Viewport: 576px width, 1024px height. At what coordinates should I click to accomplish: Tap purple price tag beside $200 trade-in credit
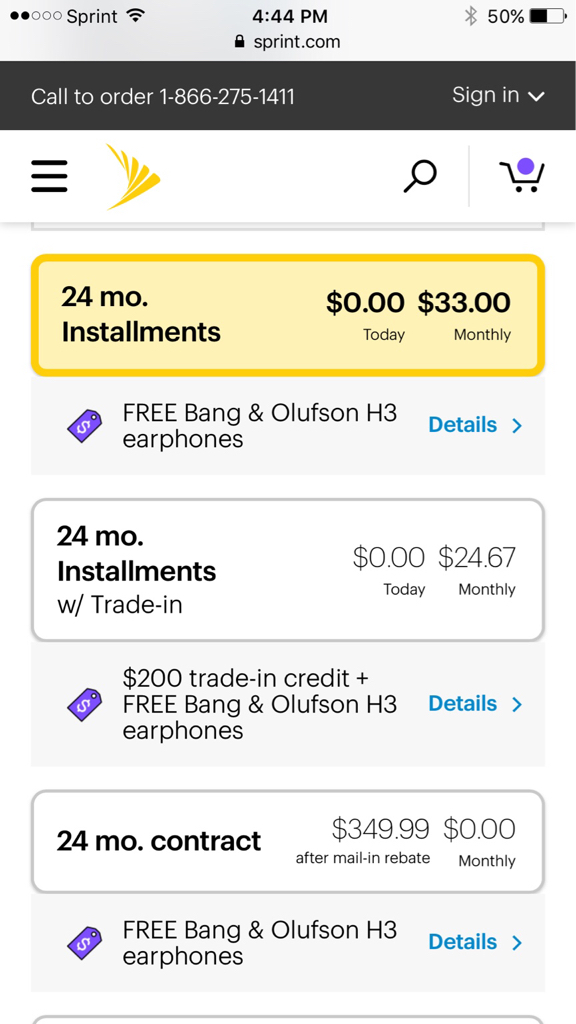(x=85, y=704)
